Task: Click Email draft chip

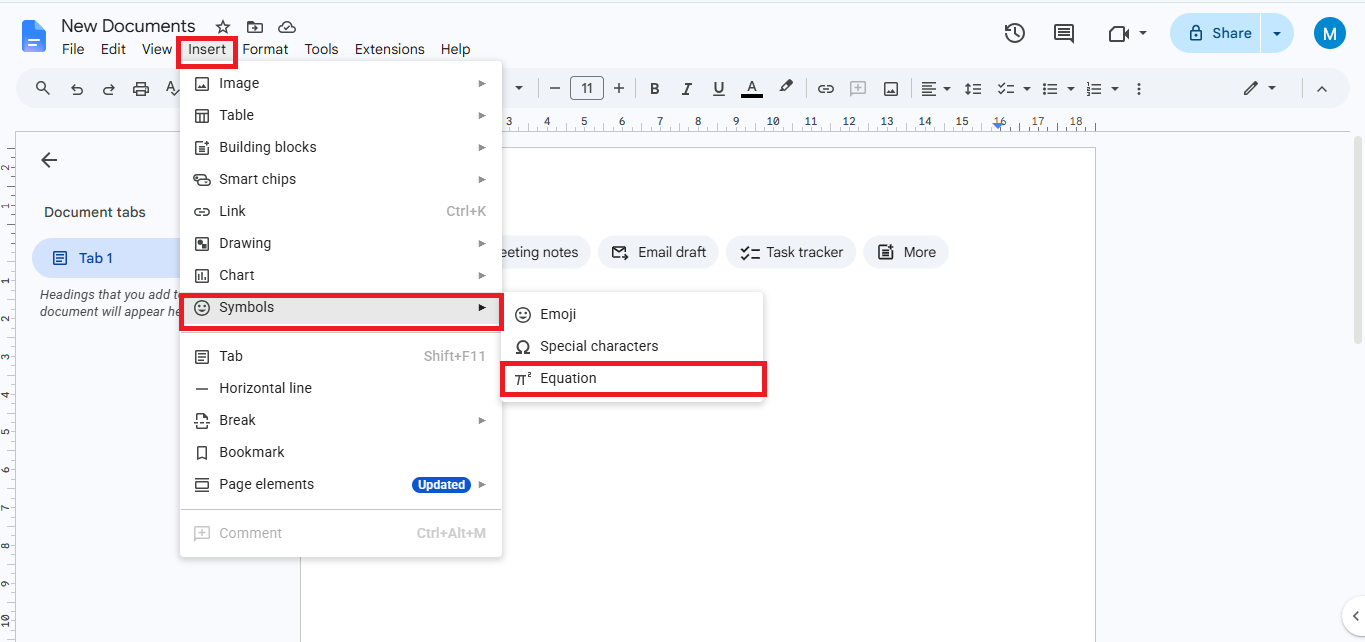Action: pyautogui.click(x=658, y=252)
